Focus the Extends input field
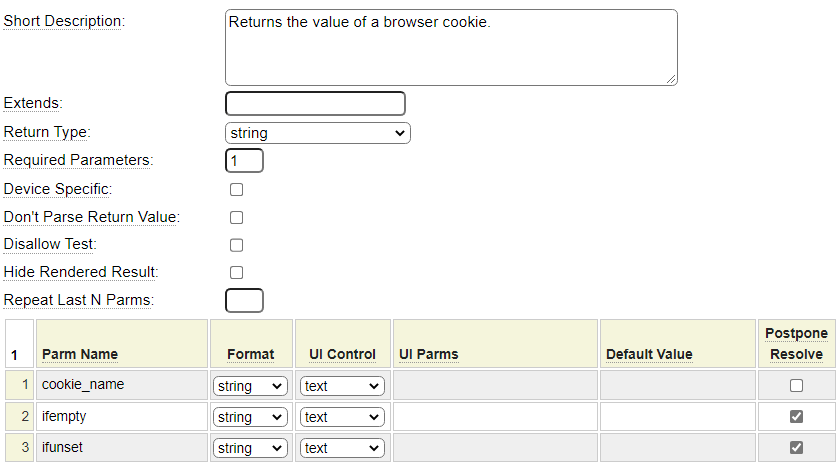 pos(315,104)
